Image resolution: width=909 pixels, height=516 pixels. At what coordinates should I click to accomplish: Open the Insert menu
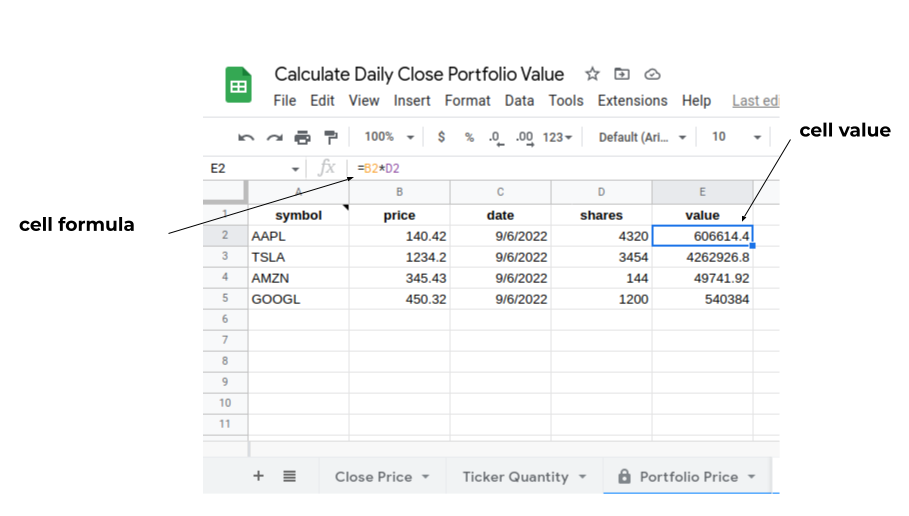[412, 101]
